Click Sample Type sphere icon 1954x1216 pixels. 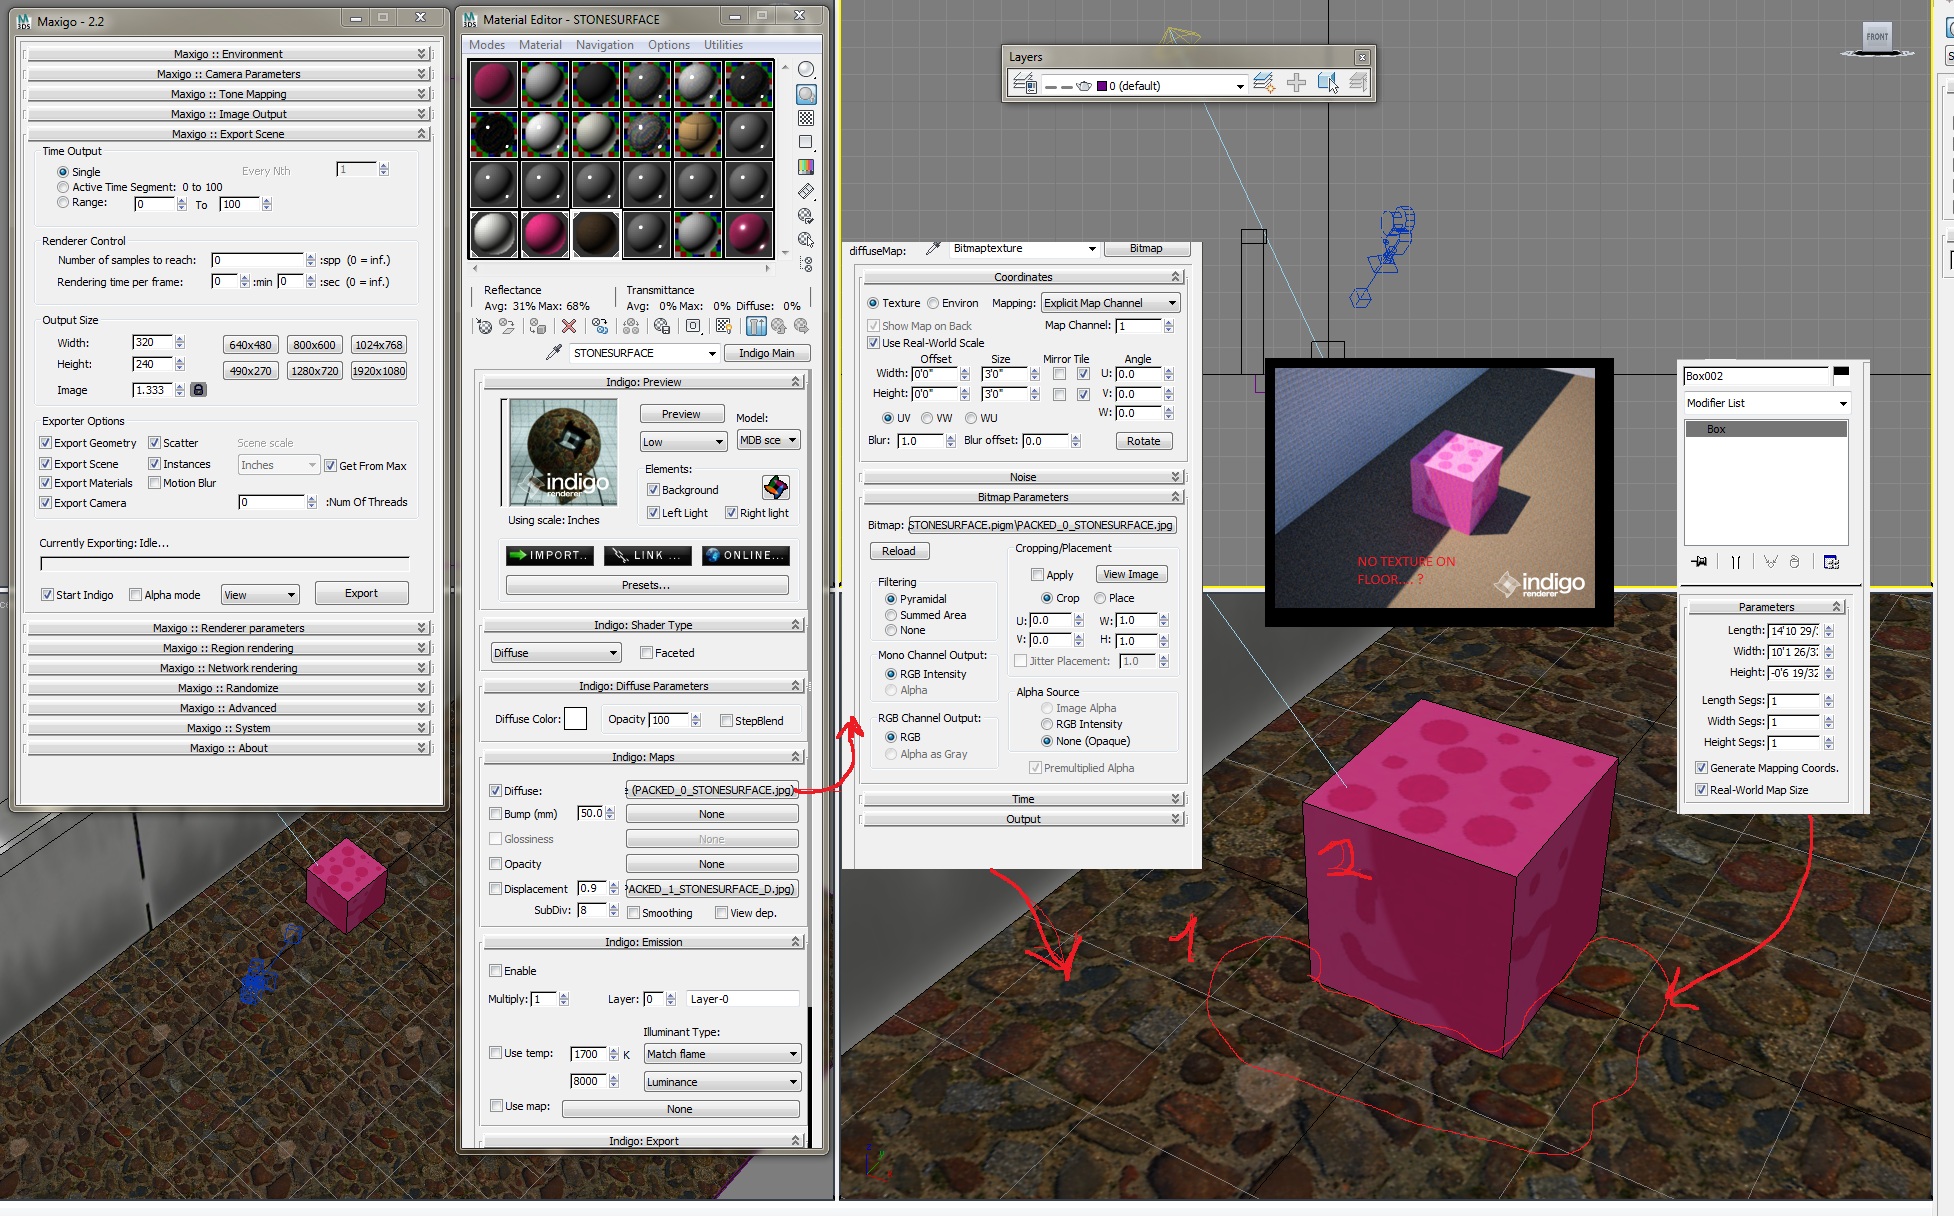806,70
